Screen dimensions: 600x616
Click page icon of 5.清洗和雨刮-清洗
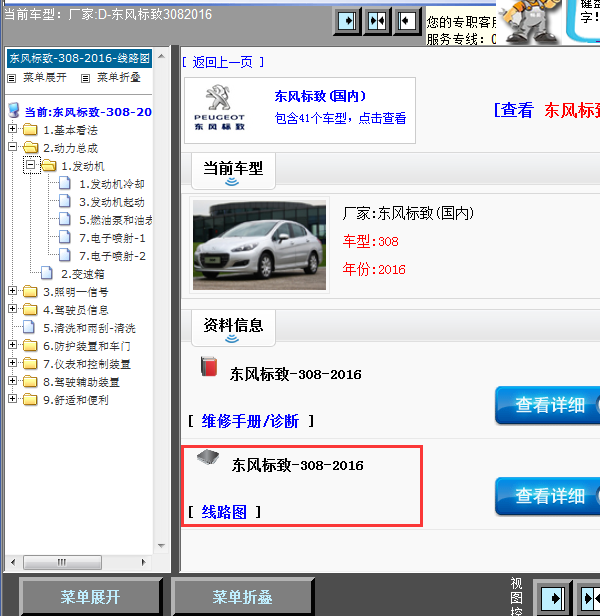coord(29,327)
